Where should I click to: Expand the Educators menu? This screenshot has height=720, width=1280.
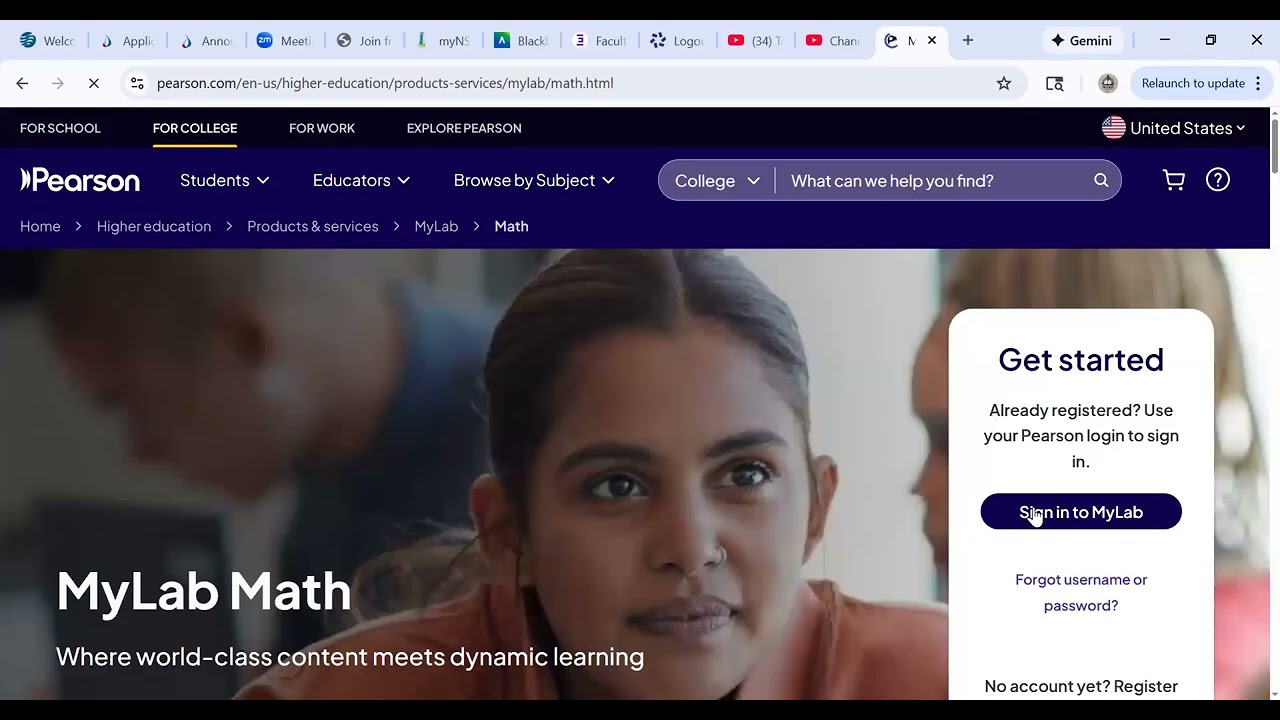click(361, 180)
